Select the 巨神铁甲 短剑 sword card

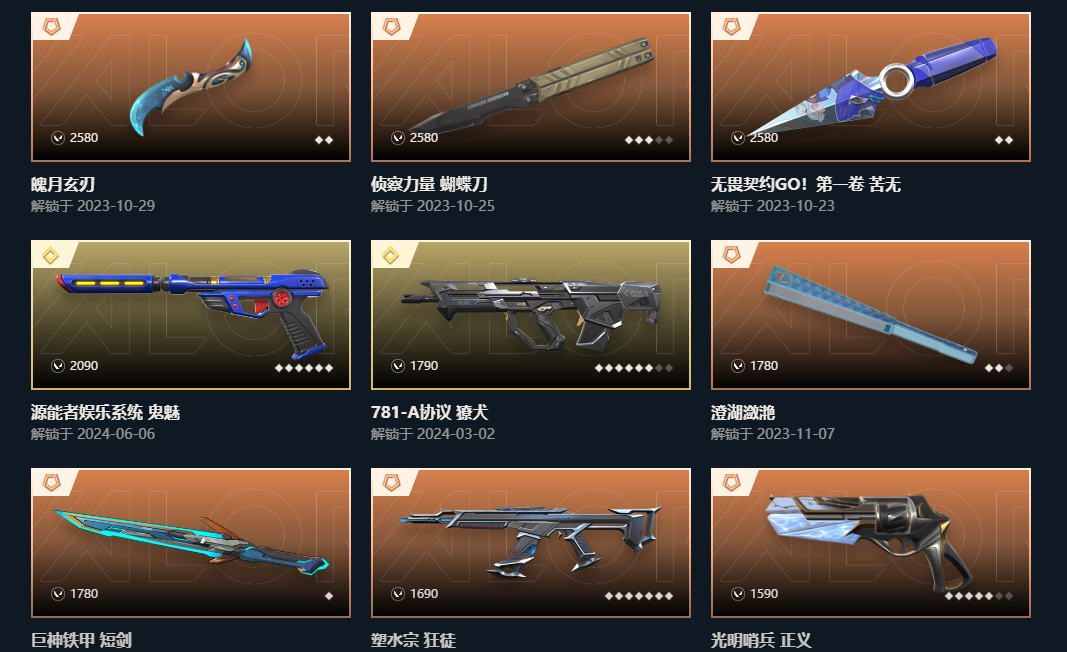click(x=191, y=543)
